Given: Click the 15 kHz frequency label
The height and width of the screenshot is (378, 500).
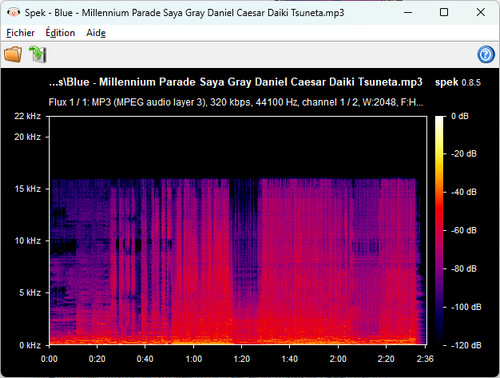Looking at the screenshot, I should pyautogui.click(x=28, y=189).
